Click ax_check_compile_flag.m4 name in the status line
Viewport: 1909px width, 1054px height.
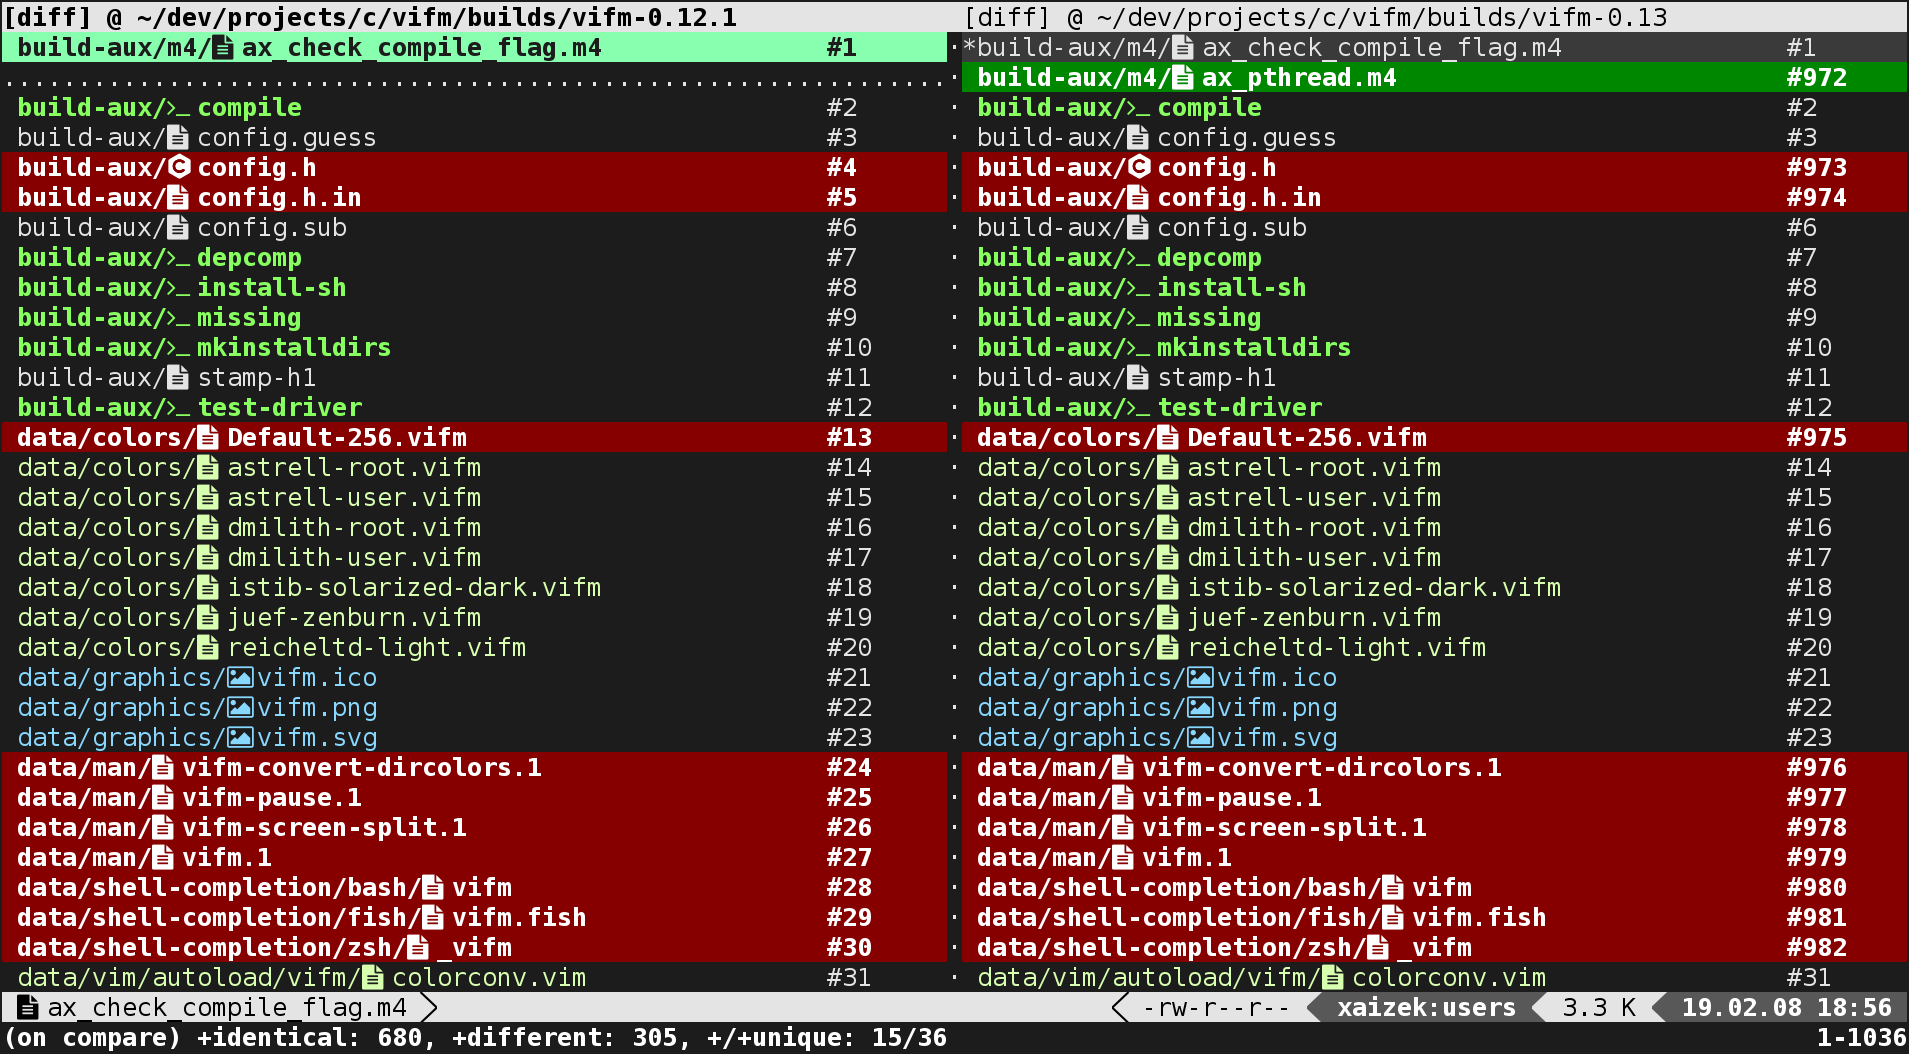(227, 1008)
